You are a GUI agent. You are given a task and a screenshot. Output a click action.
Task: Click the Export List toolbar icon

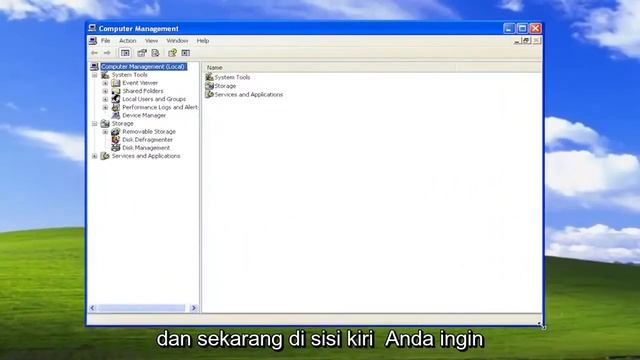pos(155,53)
